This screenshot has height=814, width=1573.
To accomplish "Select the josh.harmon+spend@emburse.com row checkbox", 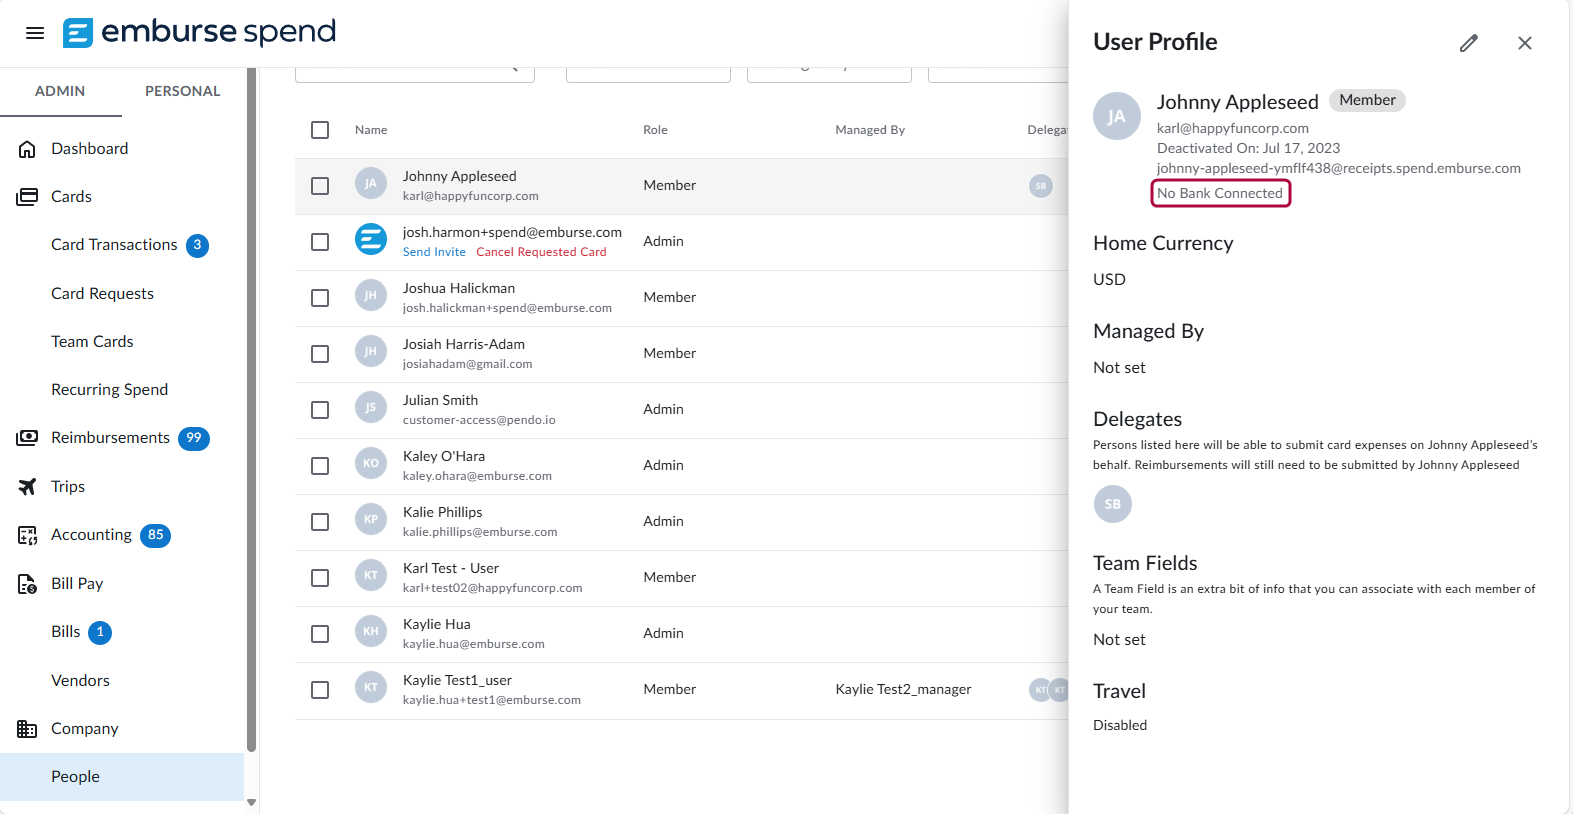I will (320, 242).
